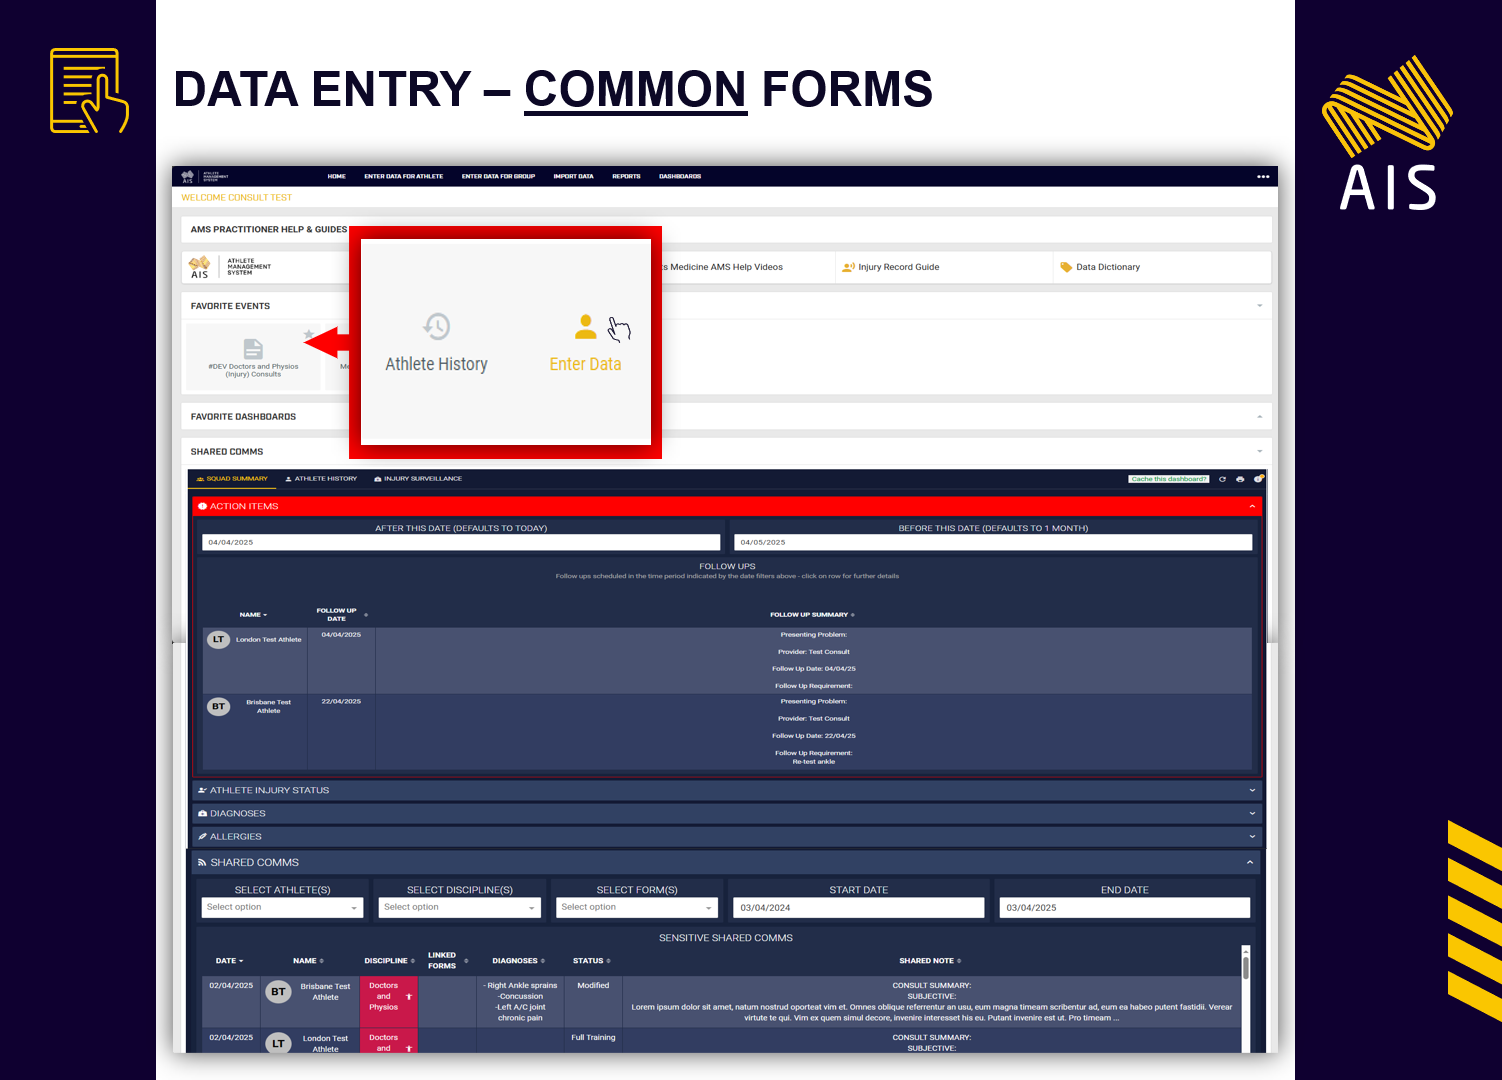Collapse the Favorite Events panel
The height and width of the screenshot is (1080, 1502).
[1259, 306]
